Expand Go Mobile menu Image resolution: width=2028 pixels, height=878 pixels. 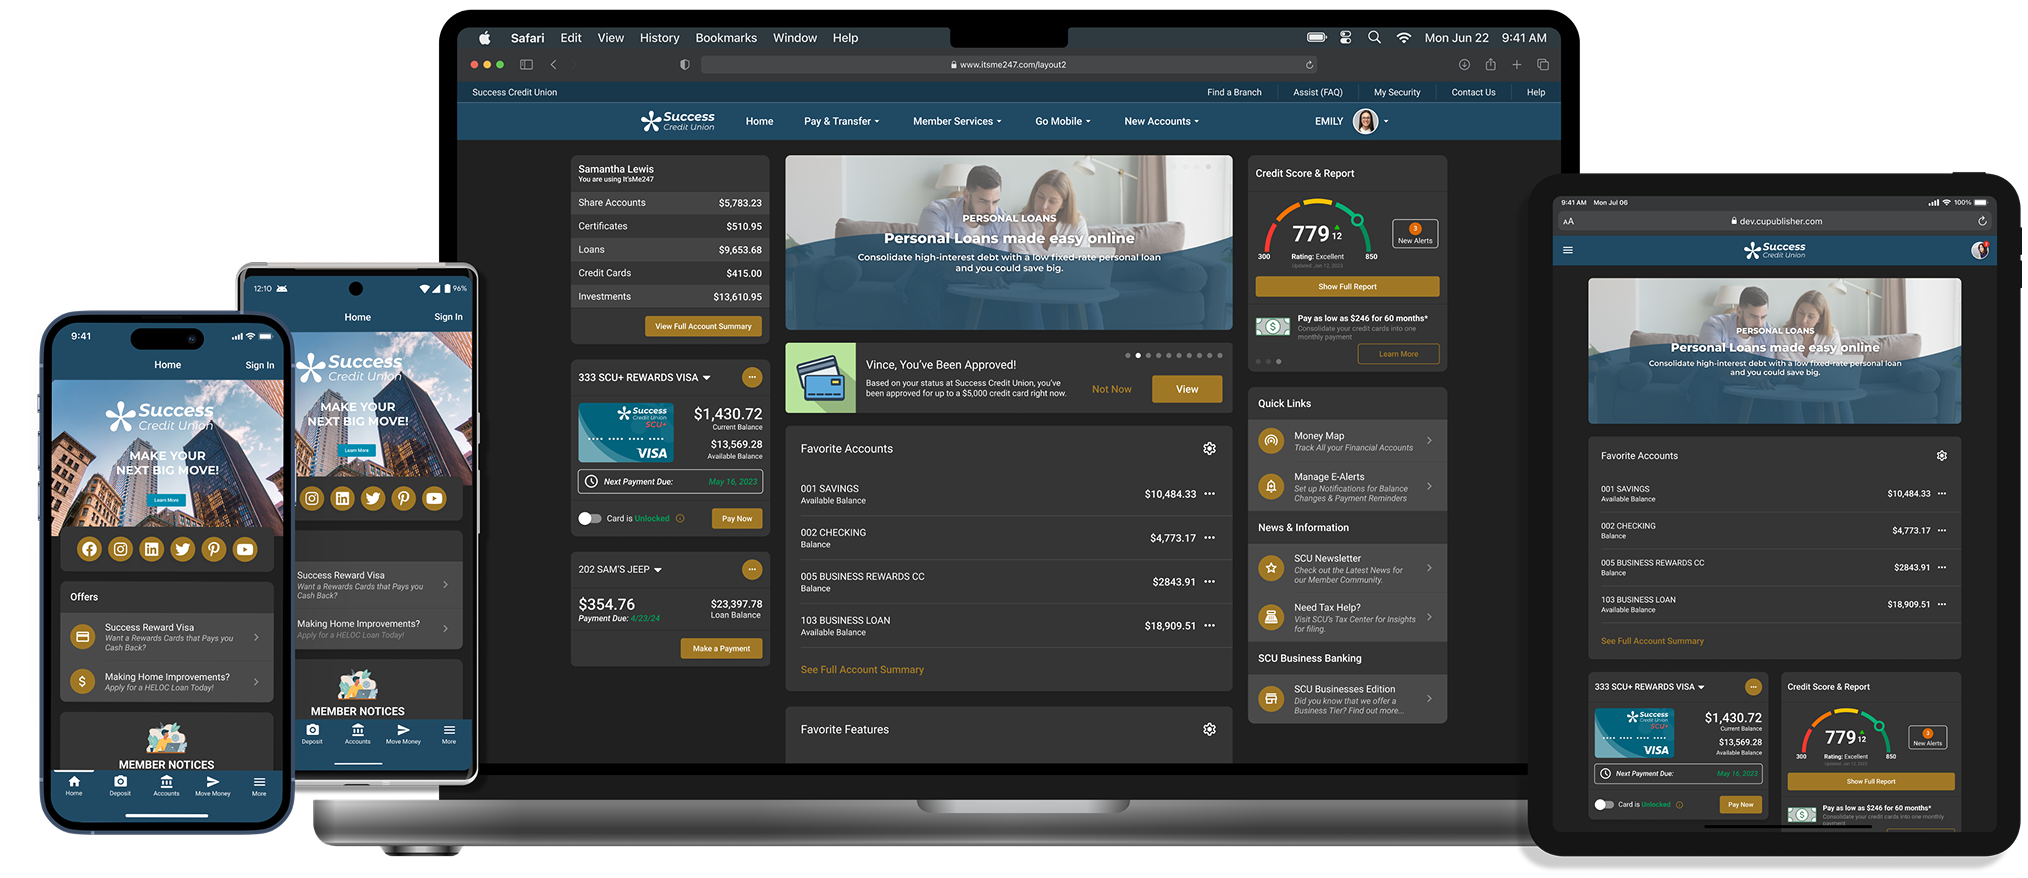tap(1063, 122)
